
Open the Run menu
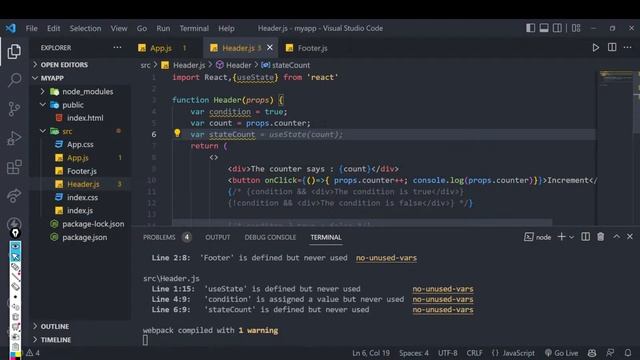163,28
